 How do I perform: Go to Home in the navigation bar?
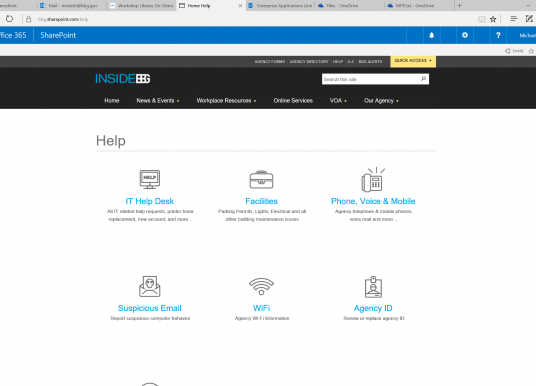[x=112, y=101]
